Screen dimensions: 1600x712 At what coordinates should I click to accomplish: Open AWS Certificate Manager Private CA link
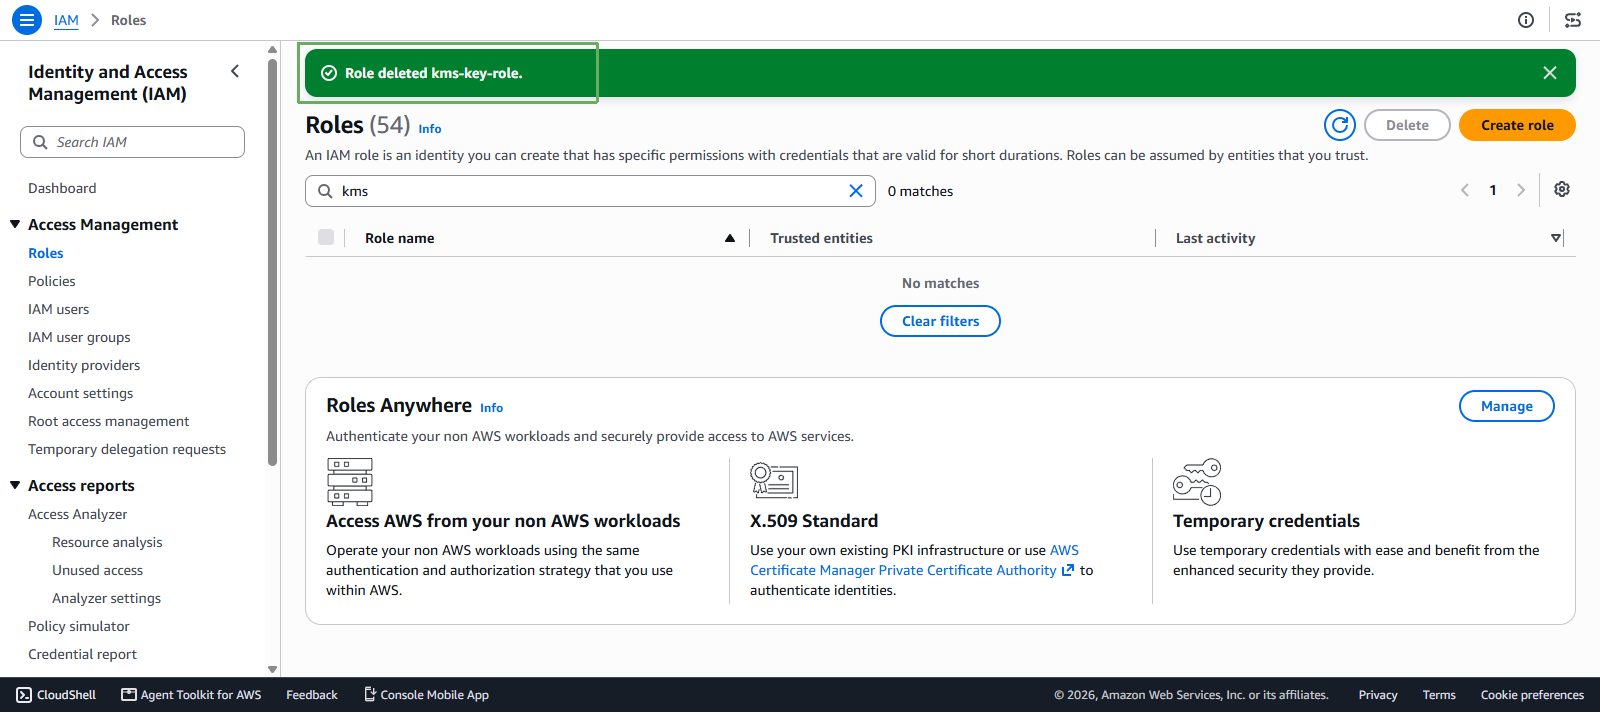pyautogui.click(x=914, y=560)
